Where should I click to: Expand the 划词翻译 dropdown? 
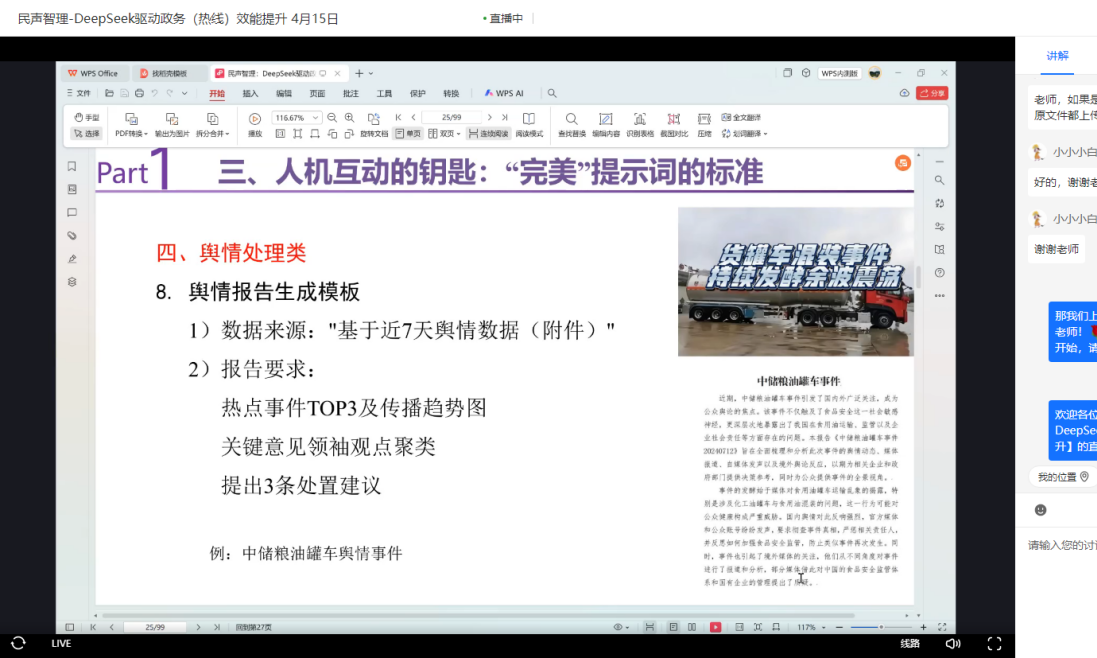(x=764, y=134)
